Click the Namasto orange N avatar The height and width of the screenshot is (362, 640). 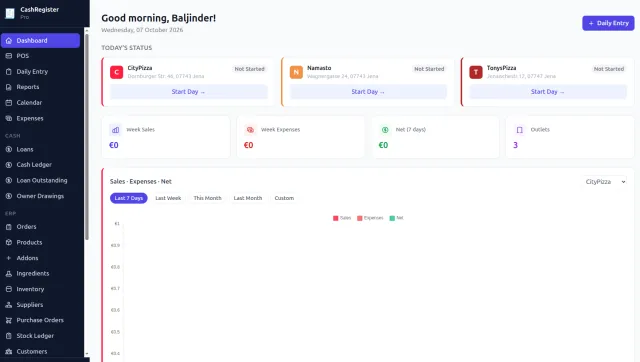296,72
